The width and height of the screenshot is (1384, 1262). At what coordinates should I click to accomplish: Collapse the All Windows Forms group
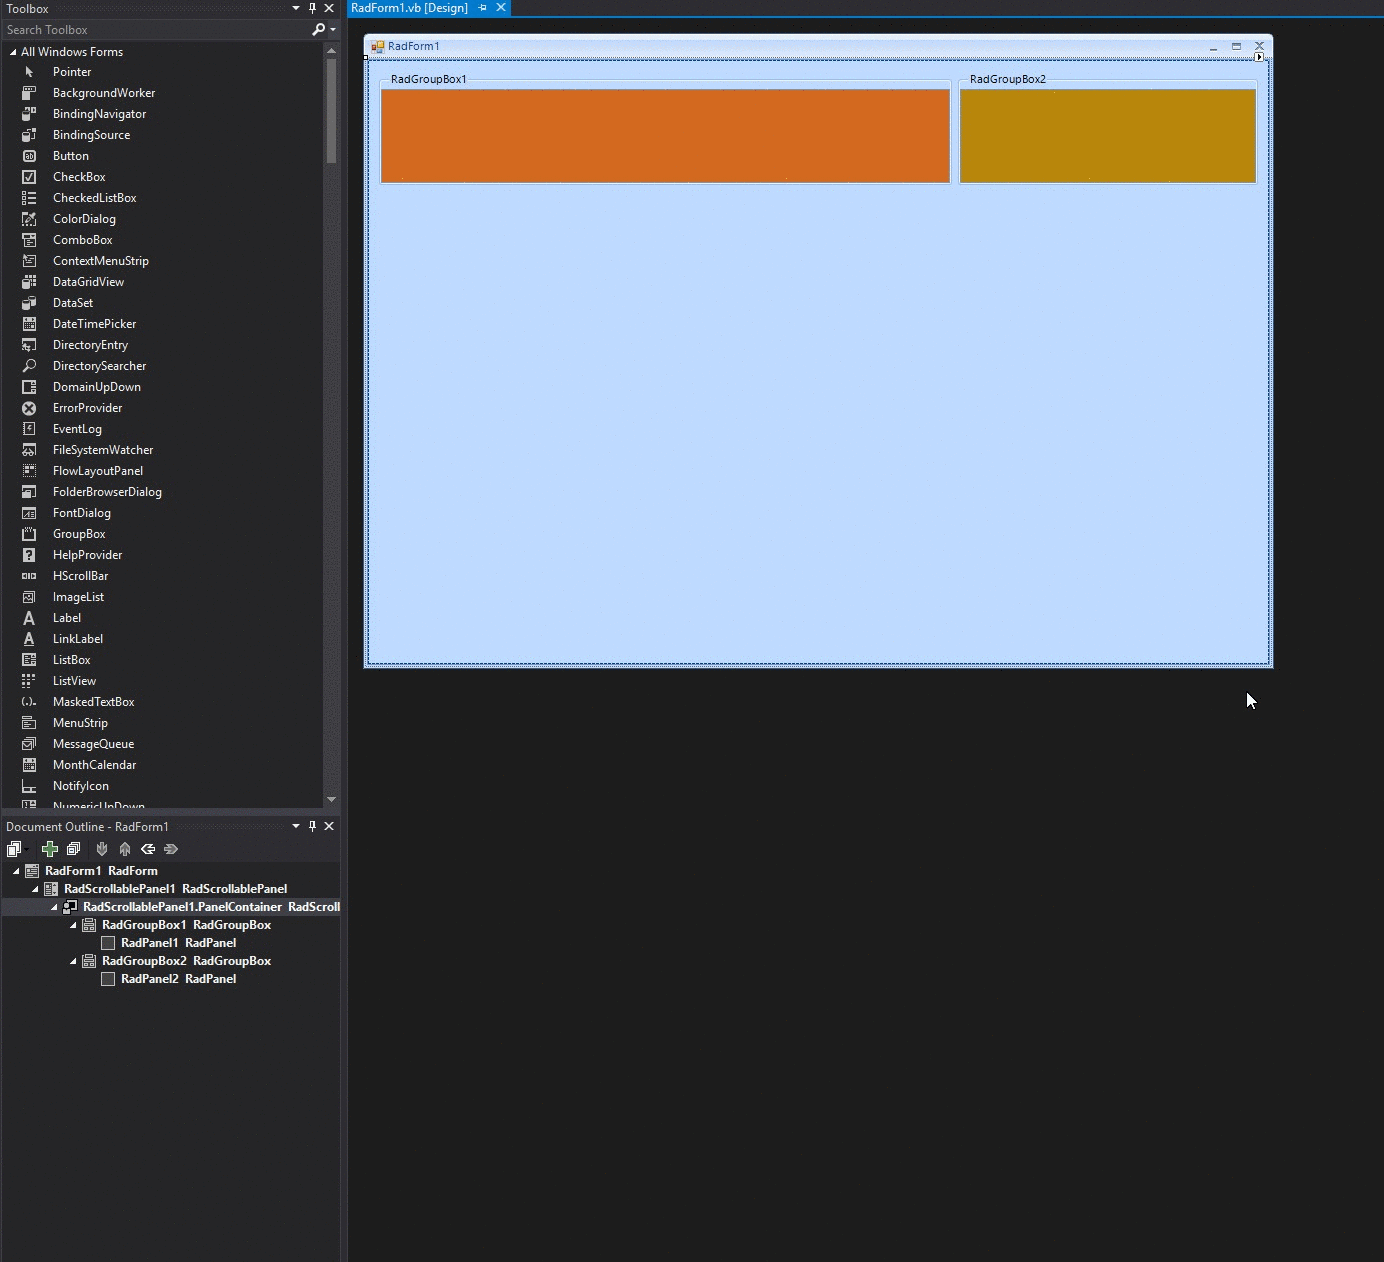[x=13, y=52]
